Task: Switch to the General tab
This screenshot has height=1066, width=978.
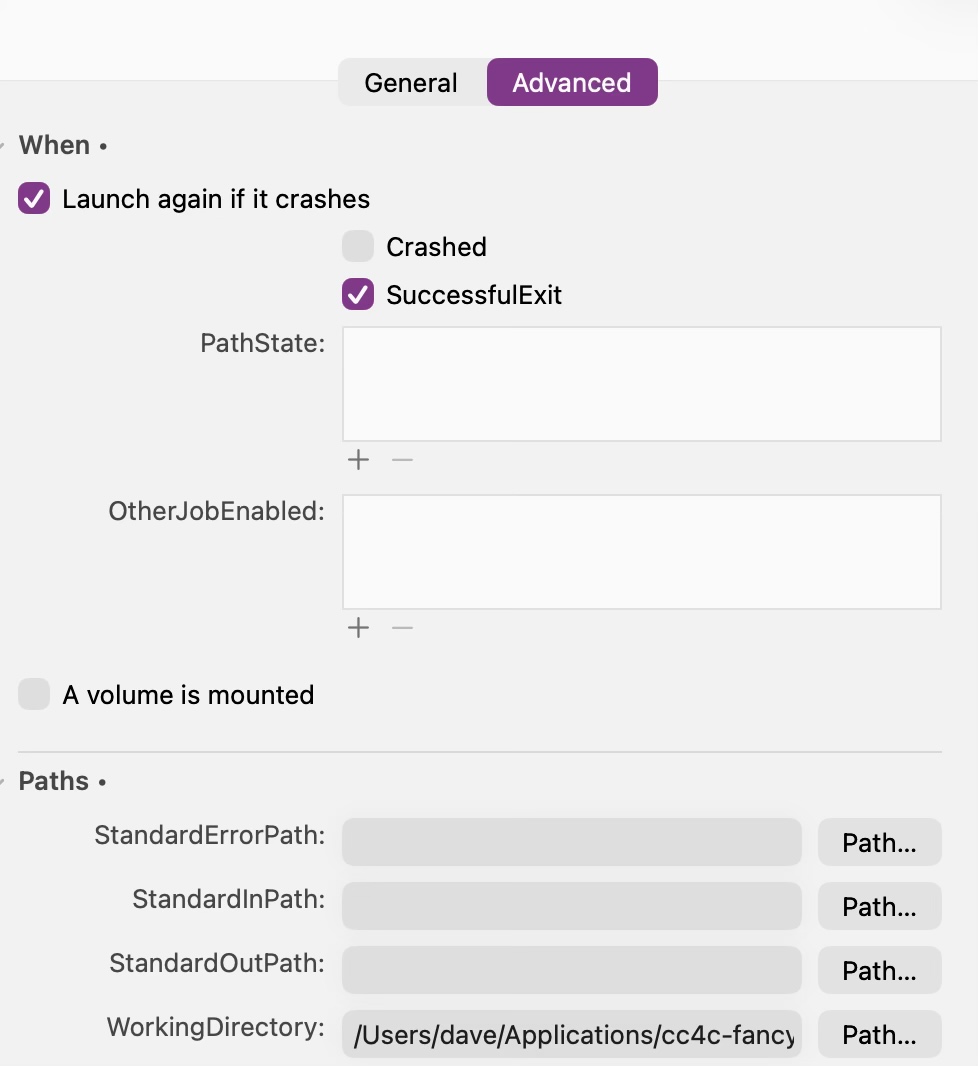Action: click(x=411, y=83)
